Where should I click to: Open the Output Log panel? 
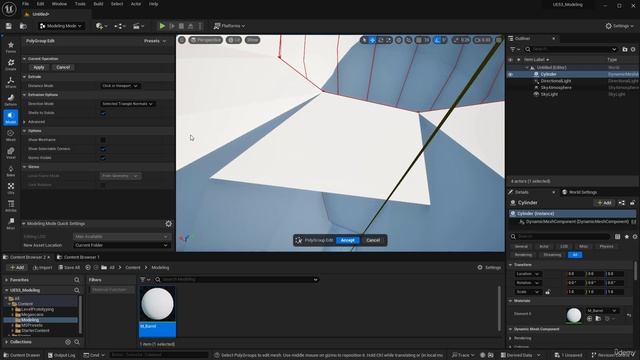click(61, 355)
